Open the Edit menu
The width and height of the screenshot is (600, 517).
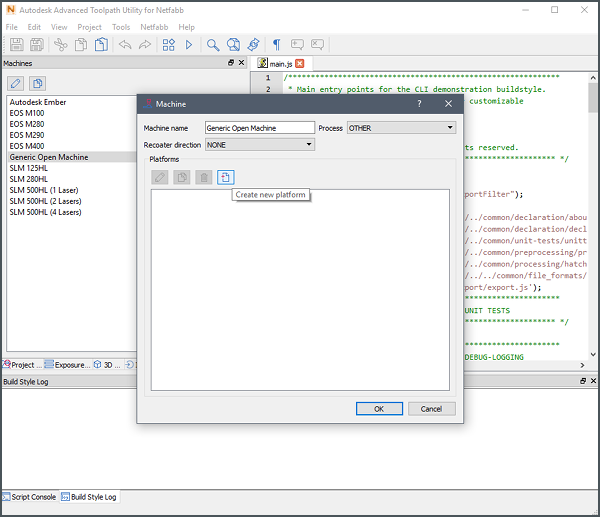[34, 27]
